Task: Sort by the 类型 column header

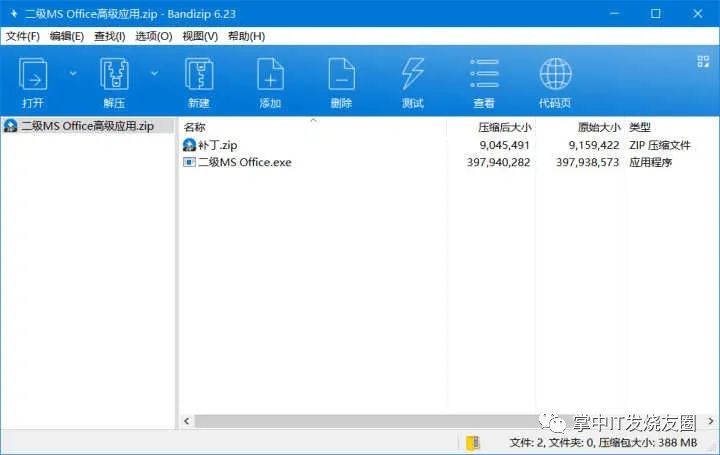Action: click(640, 127)
